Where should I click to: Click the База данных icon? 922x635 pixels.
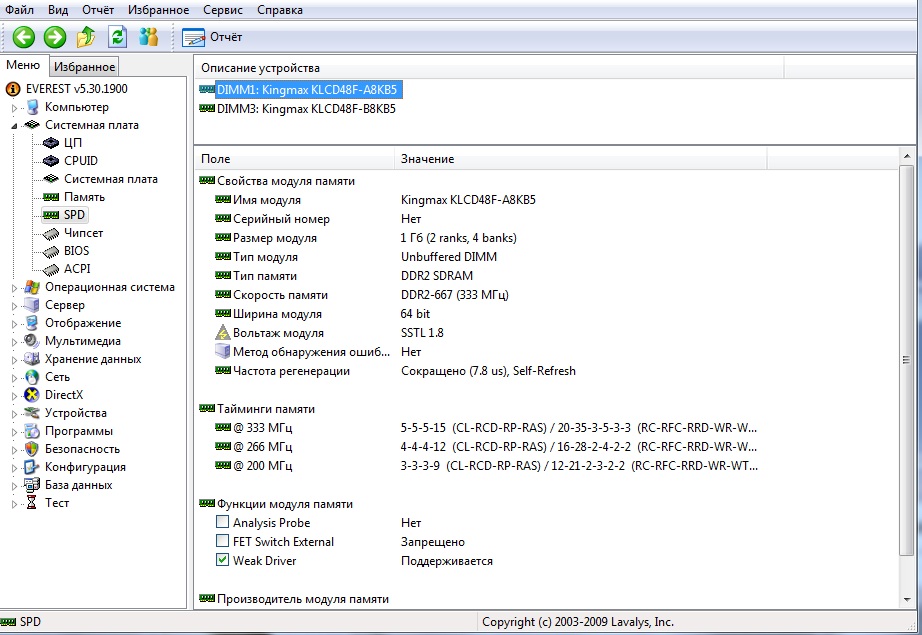pos(32,485)
